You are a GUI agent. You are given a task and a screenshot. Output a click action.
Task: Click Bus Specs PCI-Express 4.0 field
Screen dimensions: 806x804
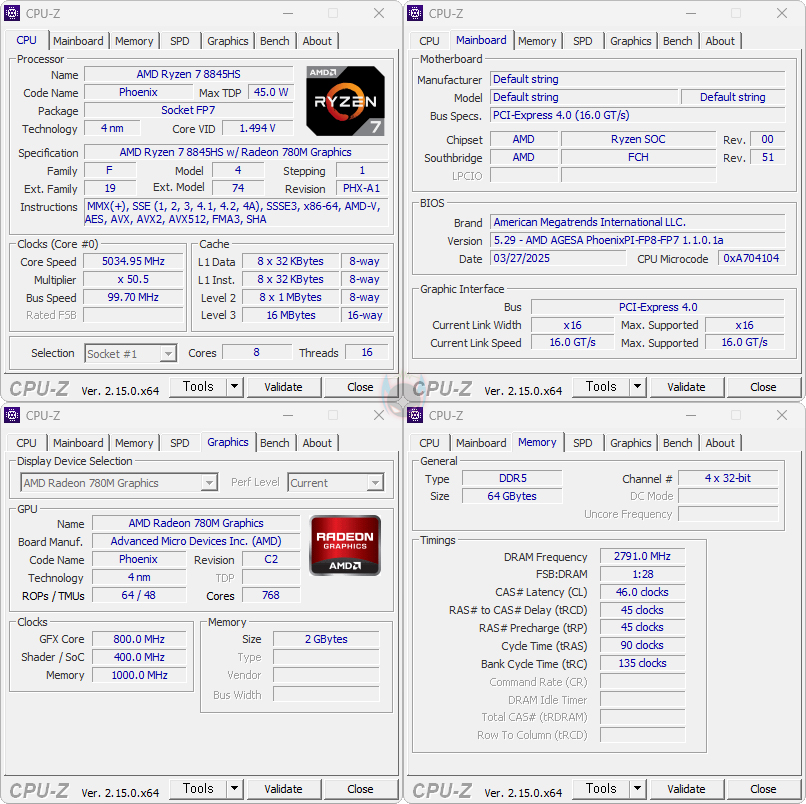[637, 115]
